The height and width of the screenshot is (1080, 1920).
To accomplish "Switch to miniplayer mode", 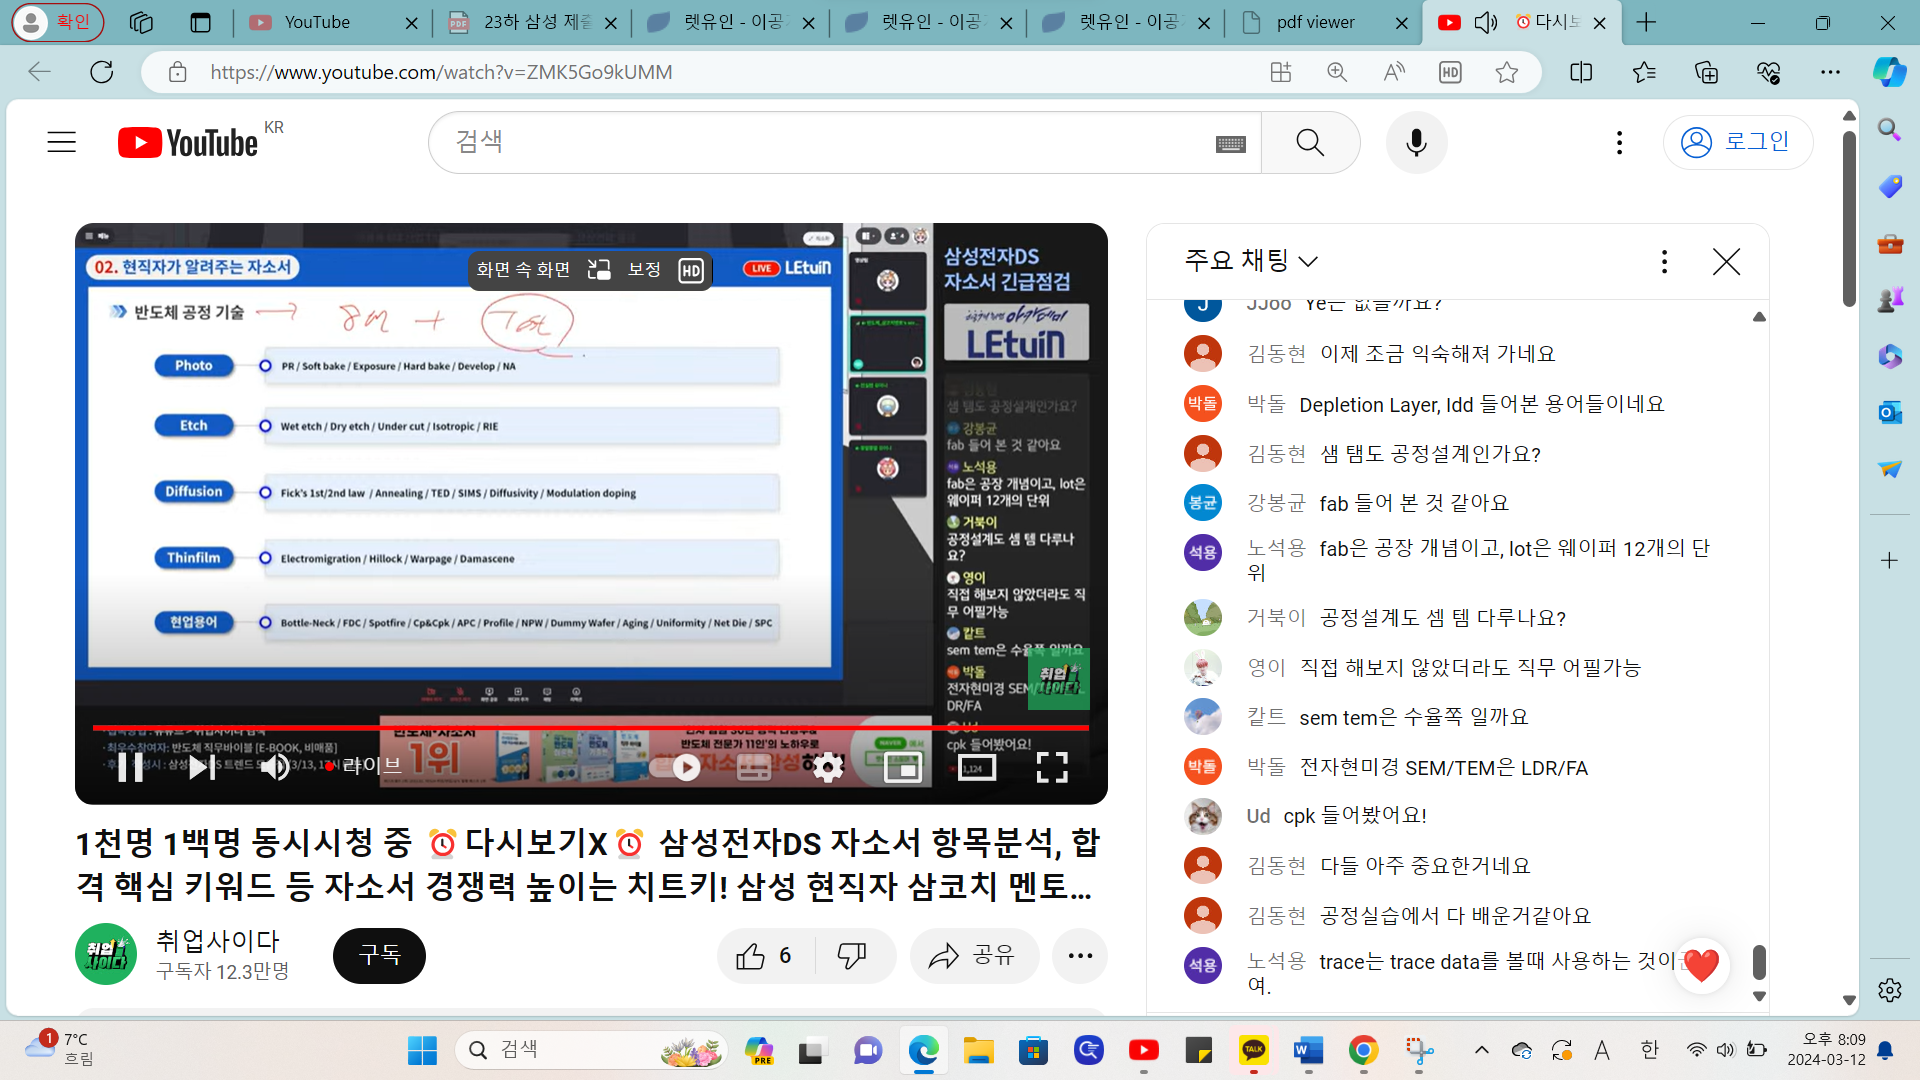I will 902,768.
